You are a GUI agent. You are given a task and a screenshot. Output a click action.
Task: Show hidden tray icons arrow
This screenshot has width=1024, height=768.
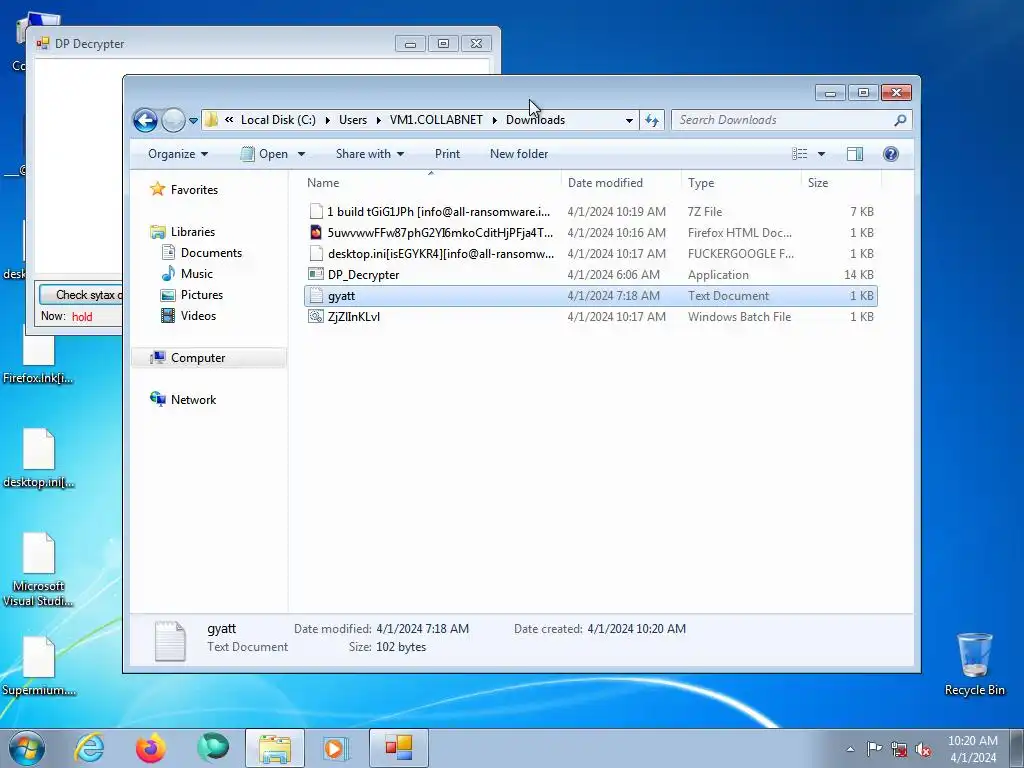click(850, 749)
